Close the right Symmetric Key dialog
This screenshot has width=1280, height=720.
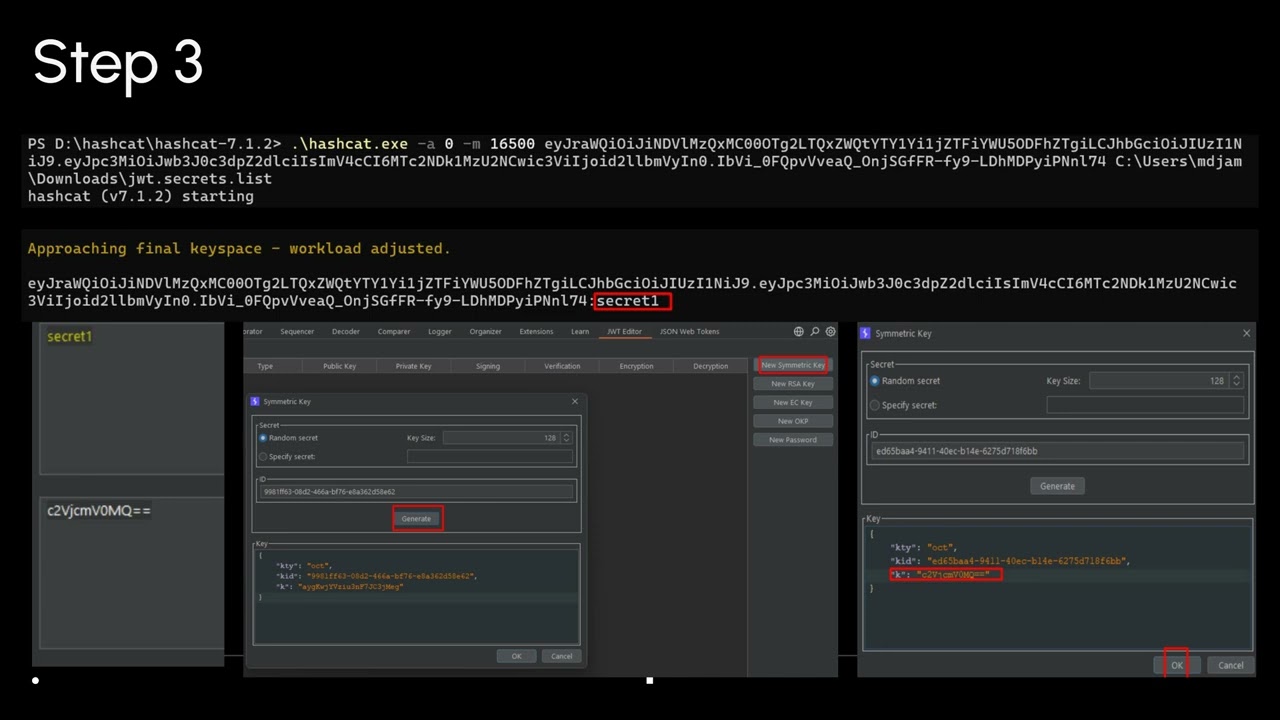pyautogui.click(x=1246, y=333)
